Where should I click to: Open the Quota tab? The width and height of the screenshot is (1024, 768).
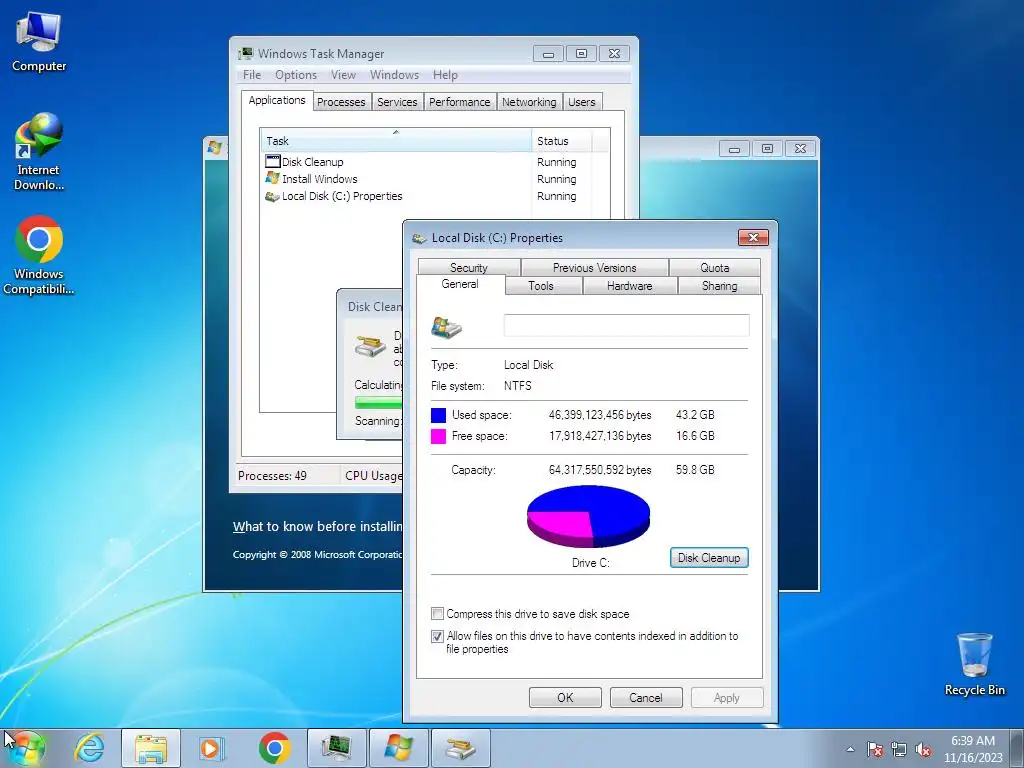coord(714,268)
